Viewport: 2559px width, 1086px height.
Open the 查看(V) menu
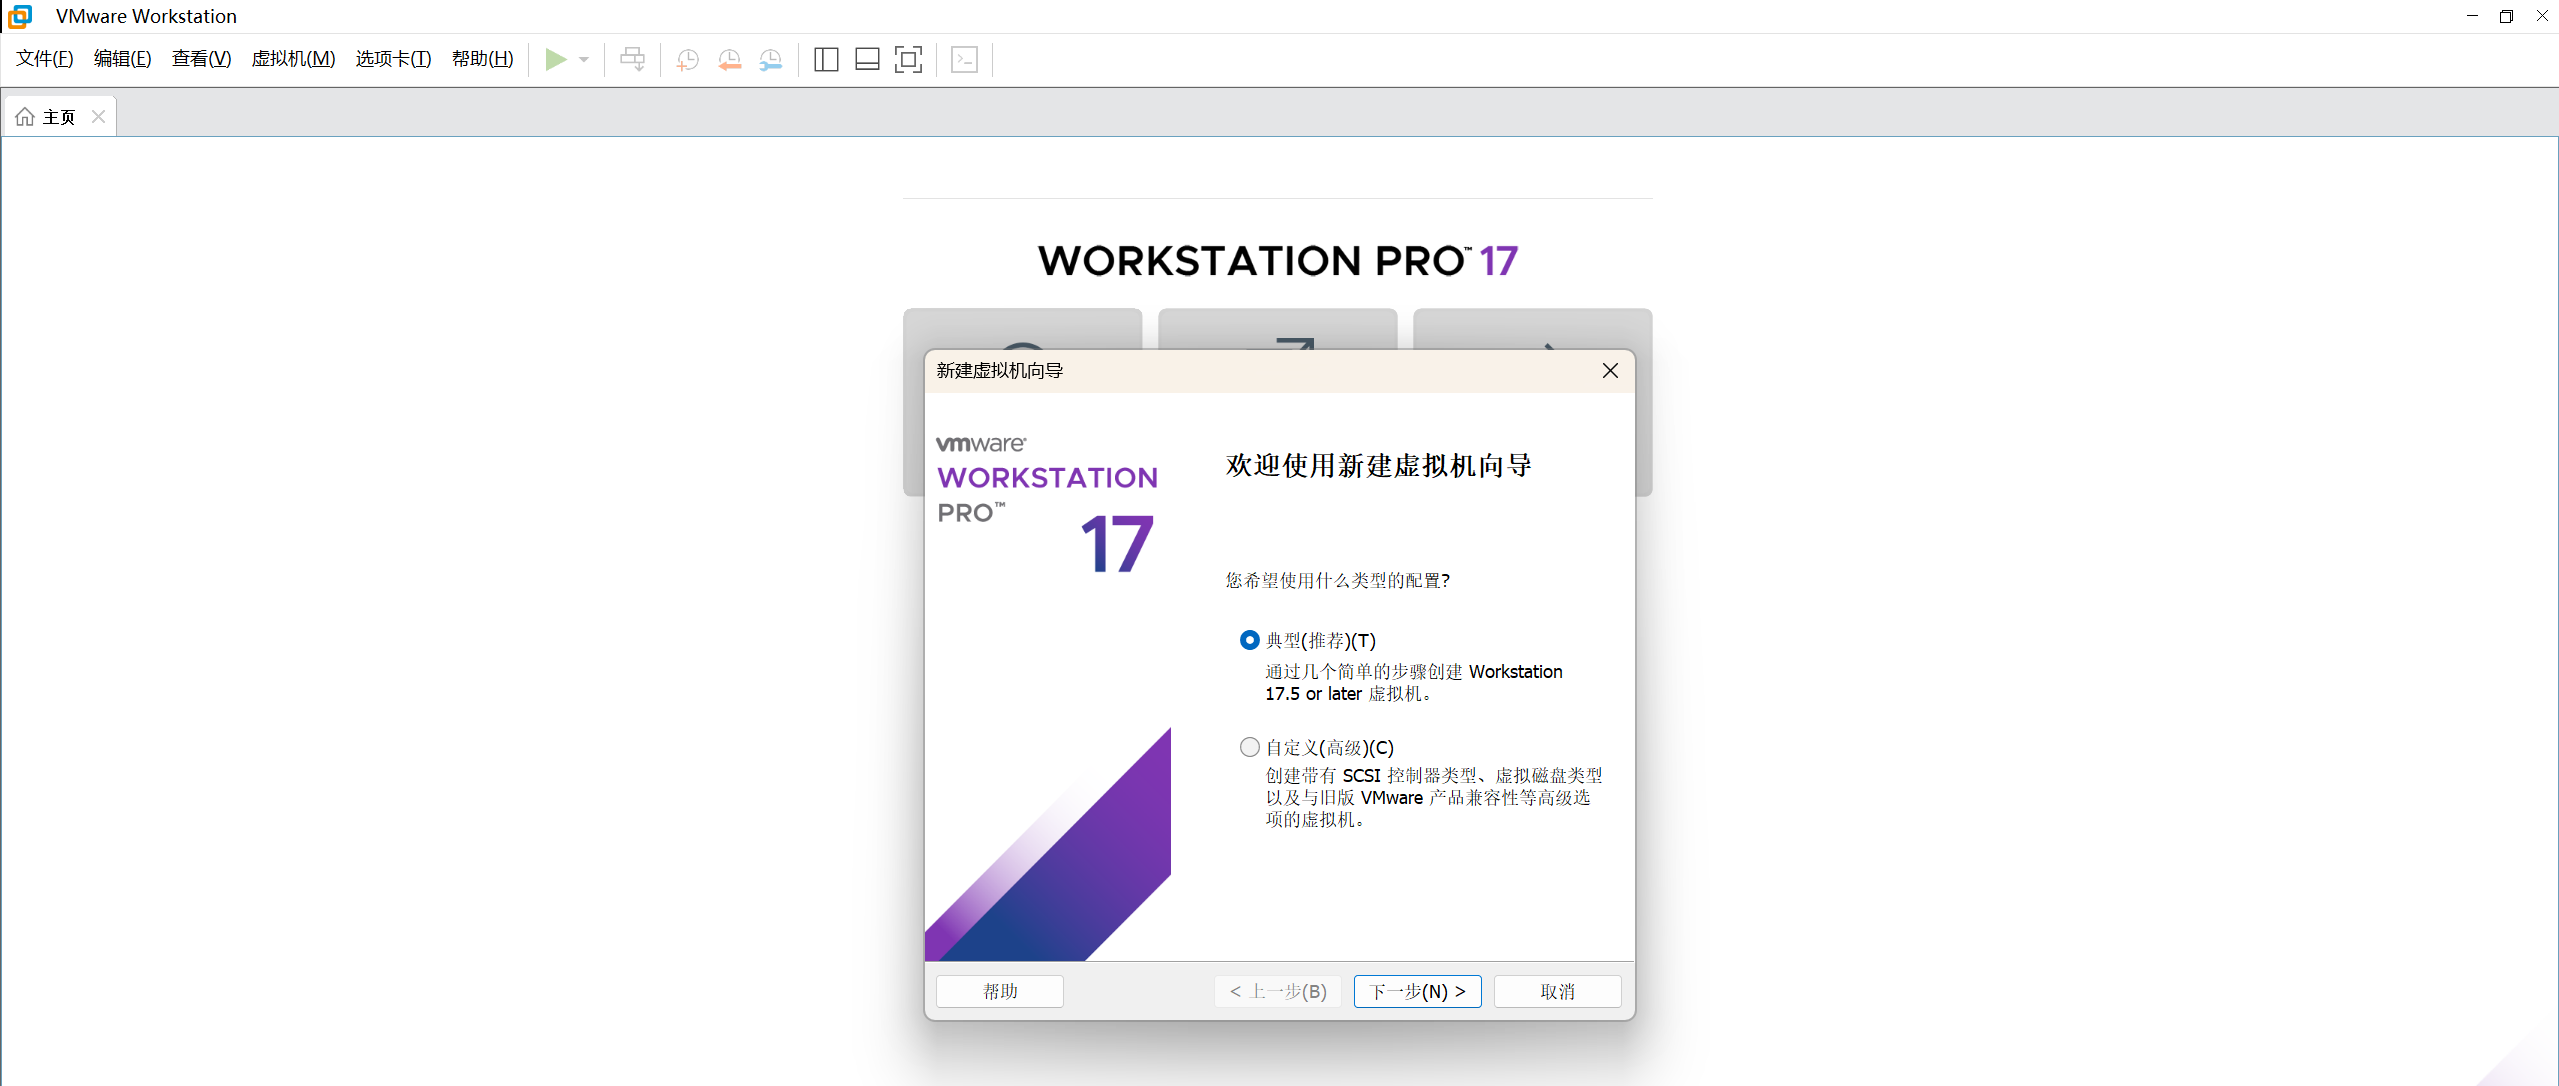201,59
